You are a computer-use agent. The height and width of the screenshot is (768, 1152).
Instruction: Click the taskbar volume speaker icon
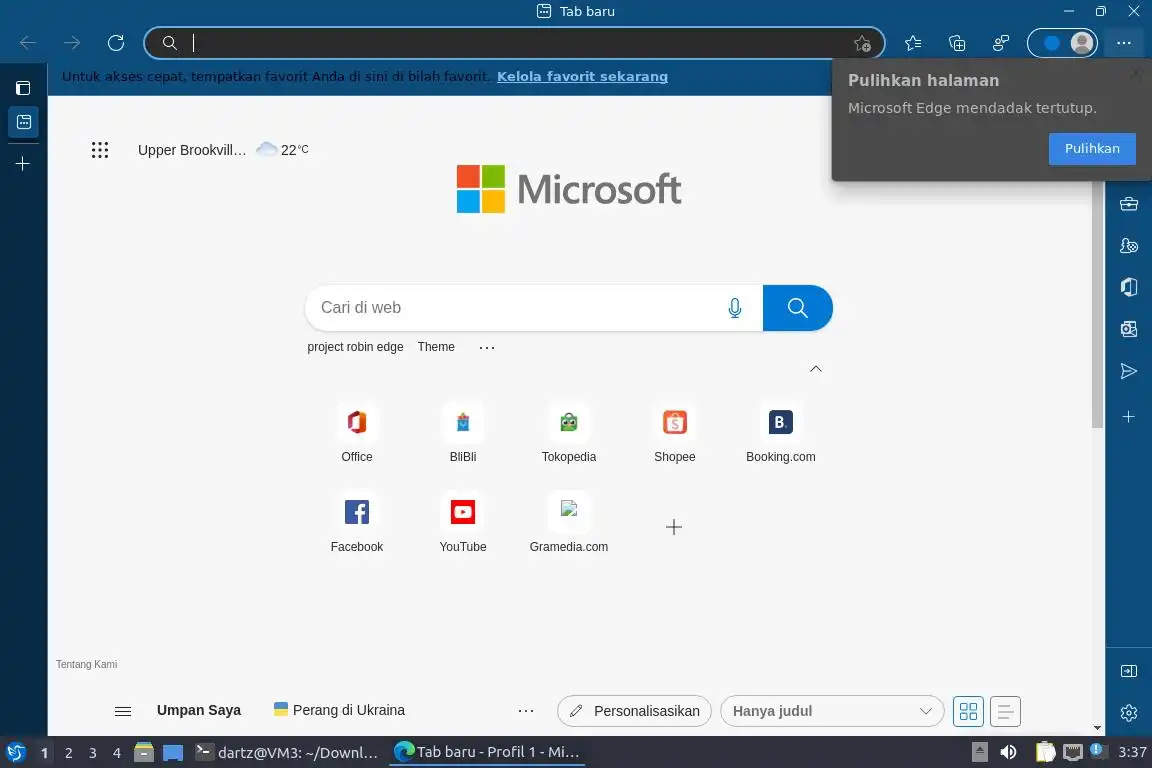click(x=1009, y=752)
